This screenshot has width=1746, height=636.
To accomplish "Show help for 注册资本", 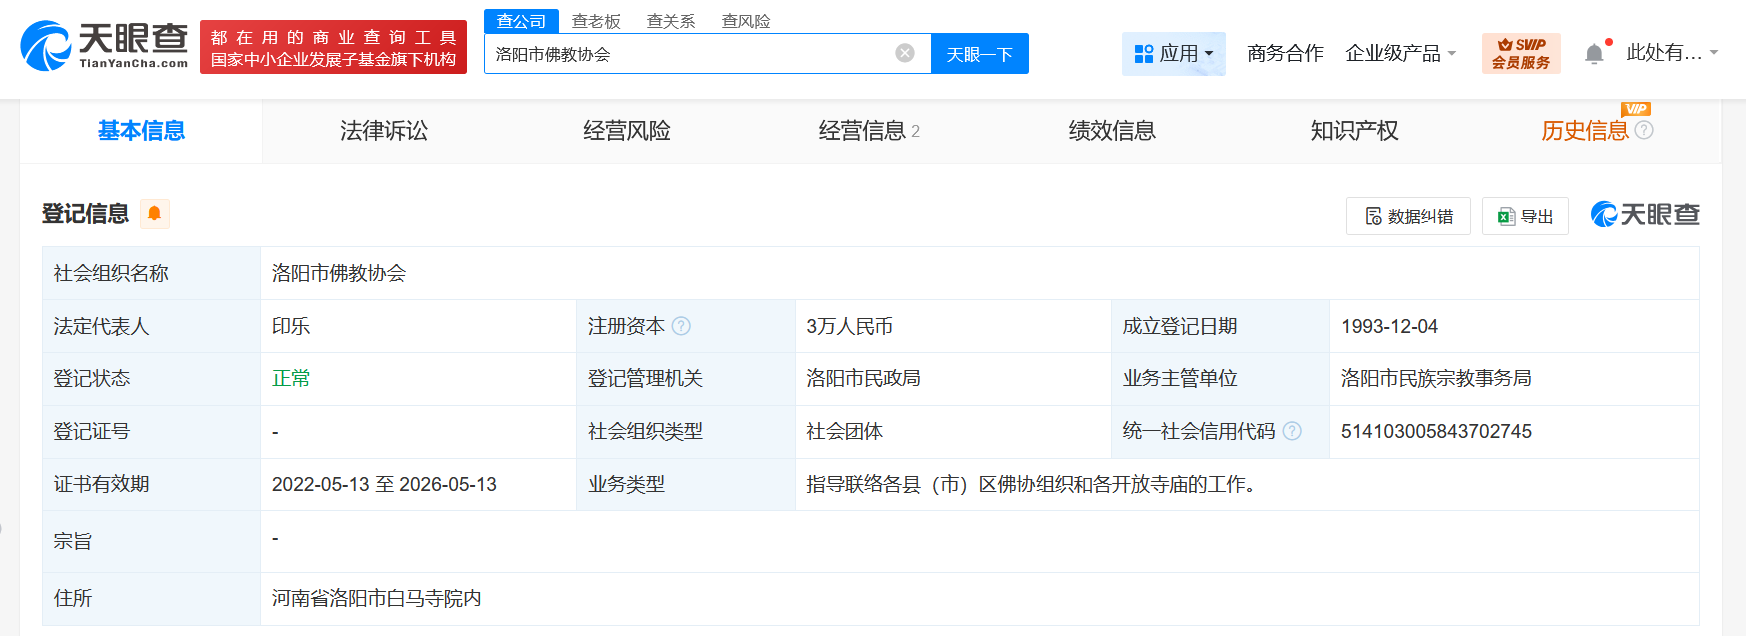I will tap(681, 326).
